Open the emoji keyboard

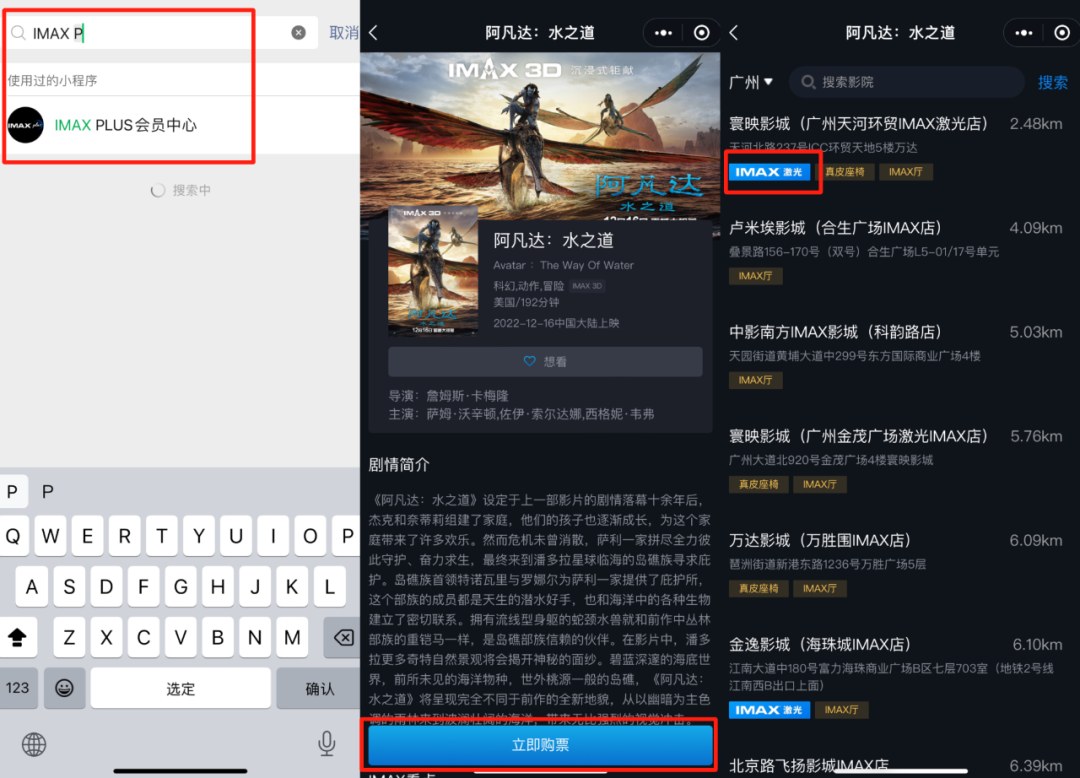65,688
